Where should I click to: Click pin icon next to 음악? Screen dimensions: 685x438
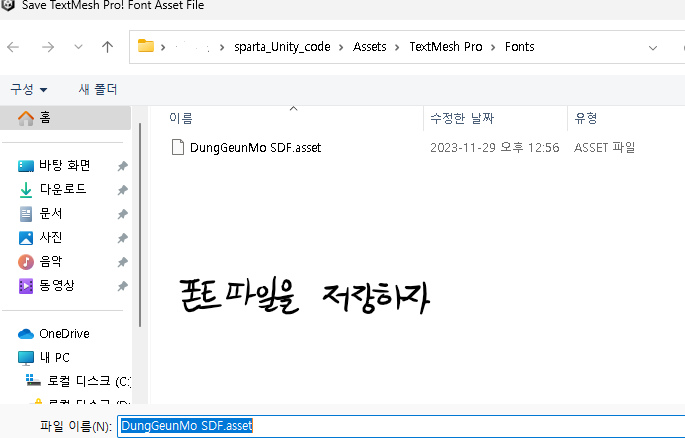123,262
